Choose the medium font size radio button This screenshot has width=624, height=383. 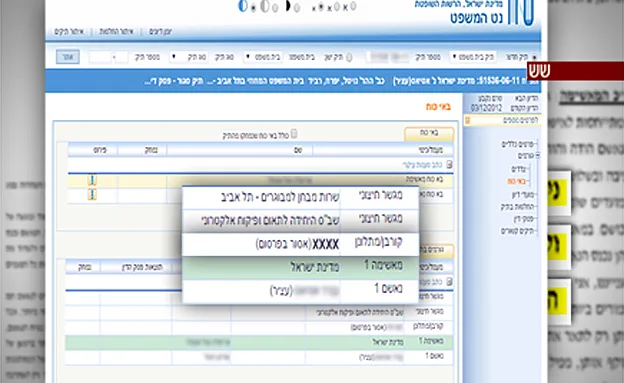337,7
